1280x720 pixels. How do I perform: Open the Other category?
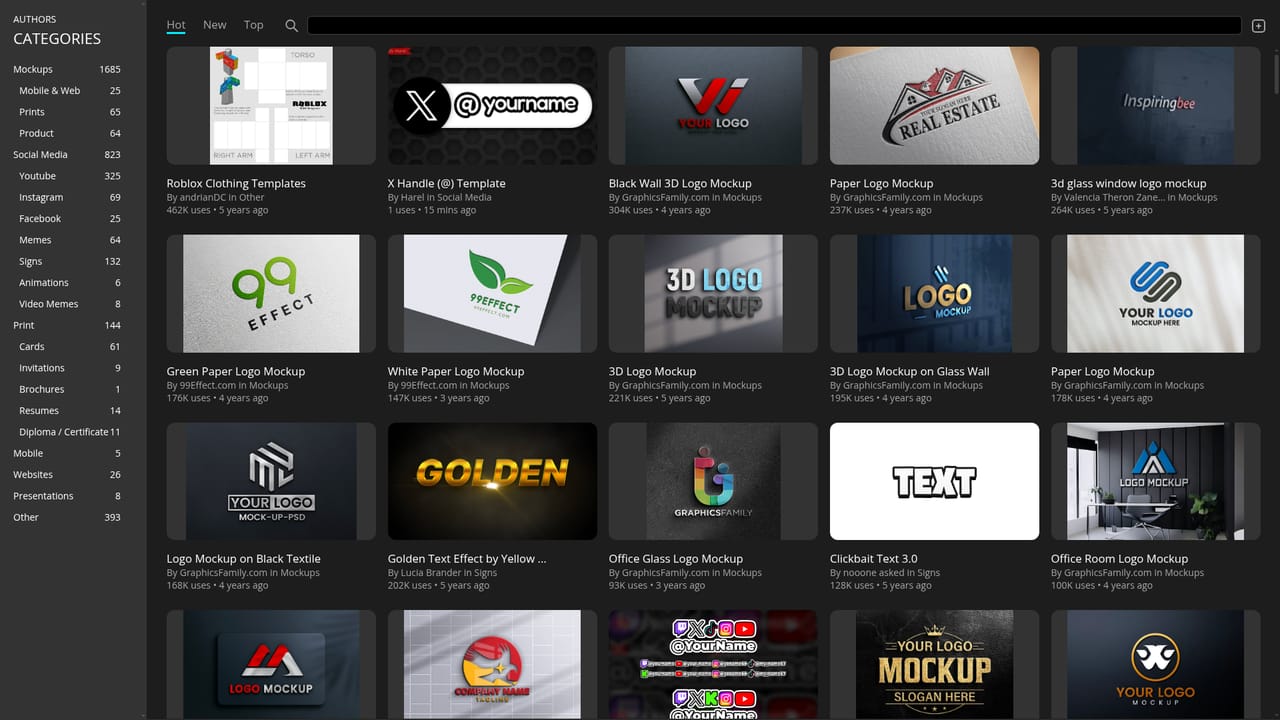tap(66, 517)
